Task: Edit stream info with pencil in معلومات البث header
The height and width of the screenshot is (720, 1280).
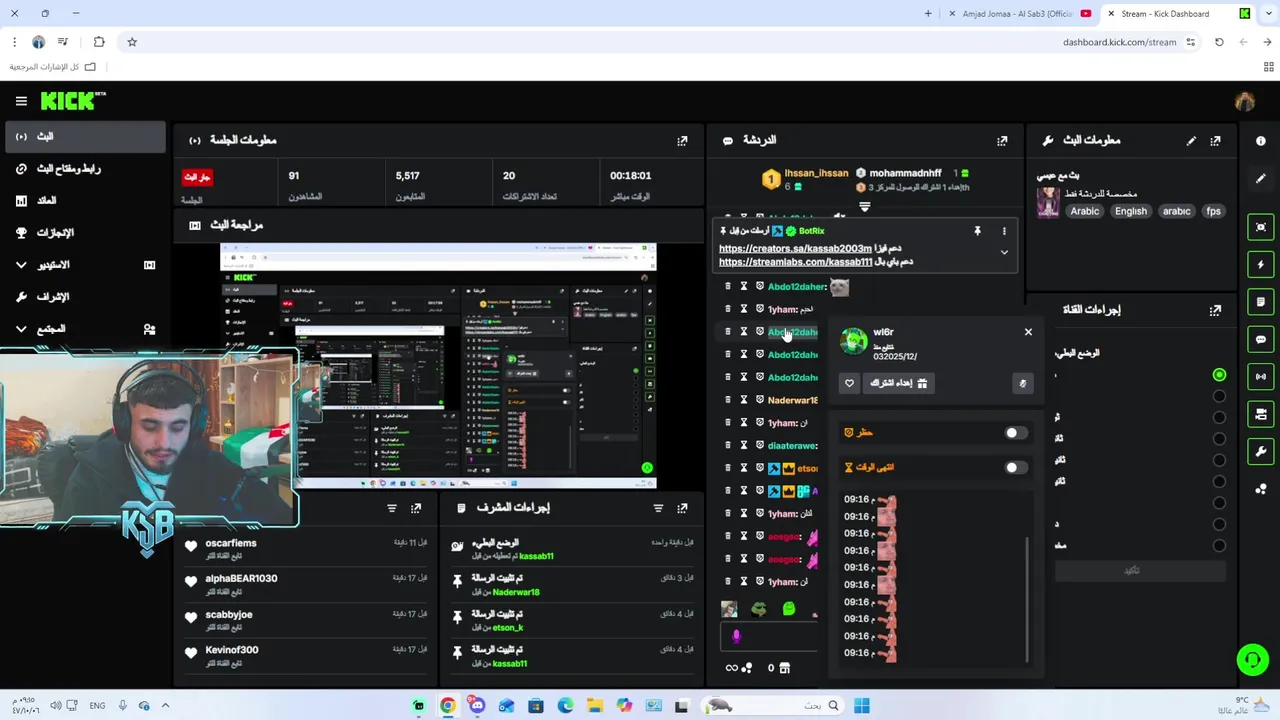Action: tap(1191, 141)
